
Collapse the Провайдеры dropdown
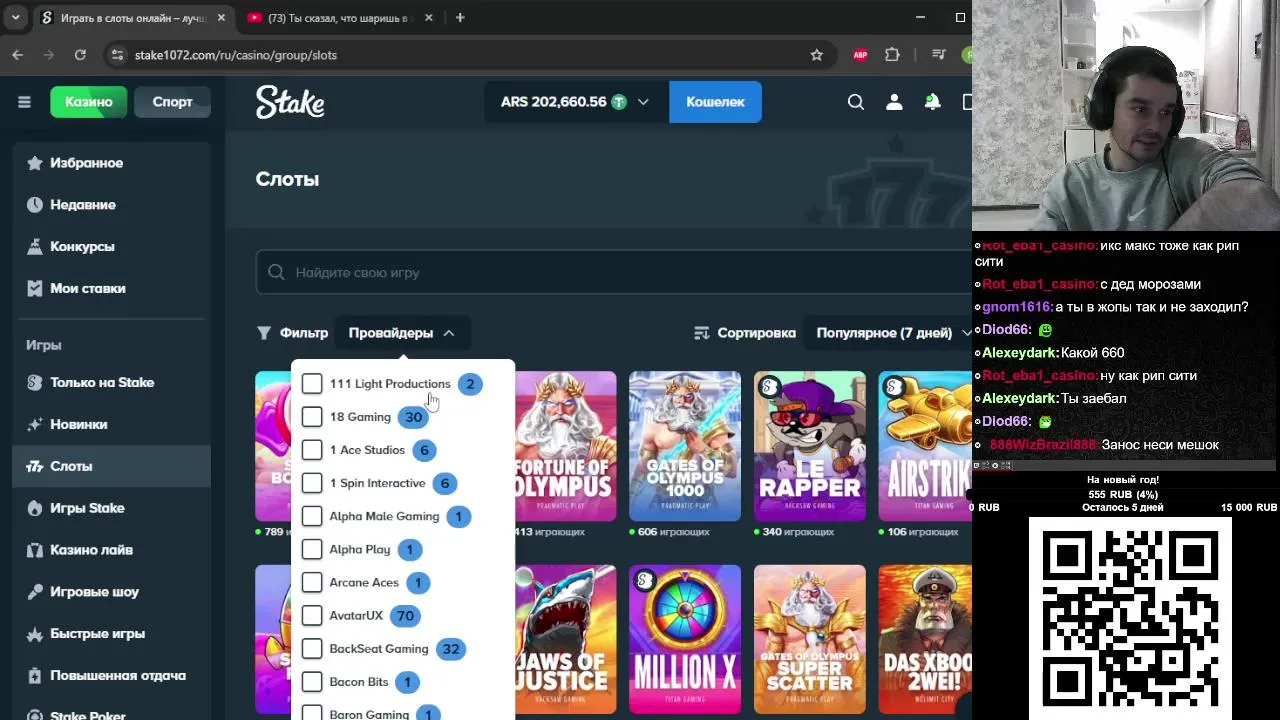tap(401, 333)
